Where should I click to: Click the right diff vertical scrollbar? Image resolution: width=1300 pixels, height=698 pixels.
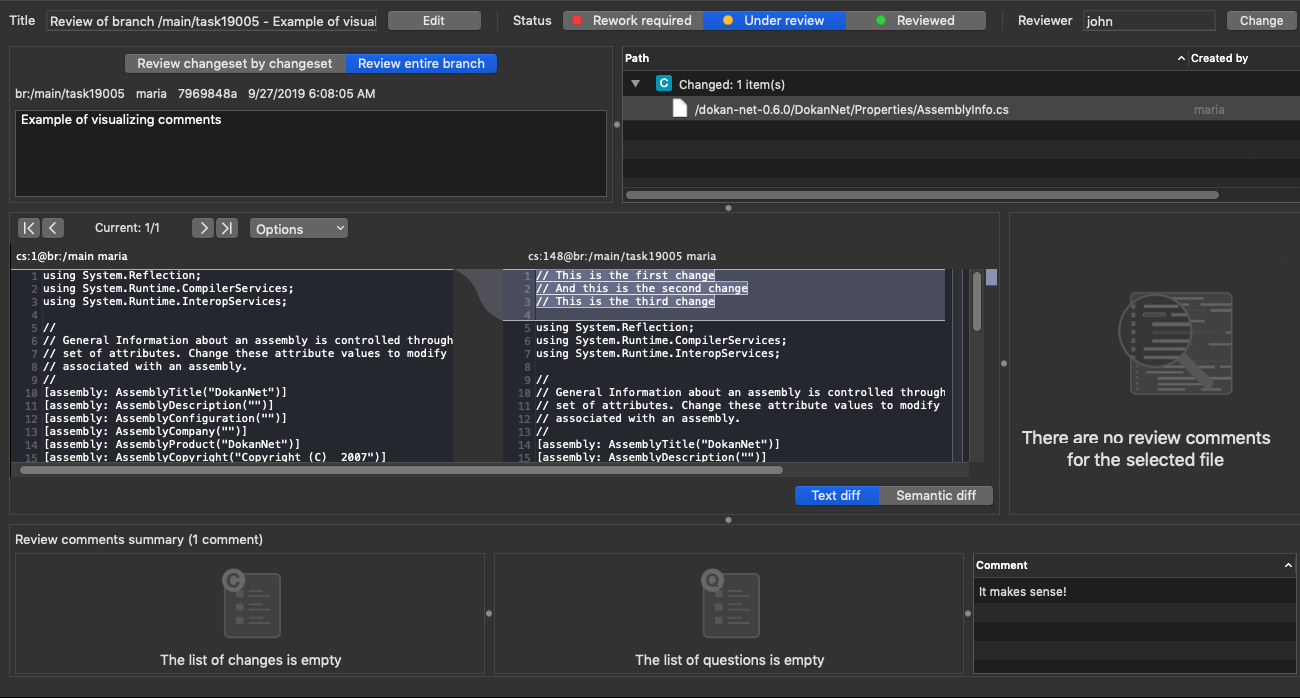pos(977,301)
